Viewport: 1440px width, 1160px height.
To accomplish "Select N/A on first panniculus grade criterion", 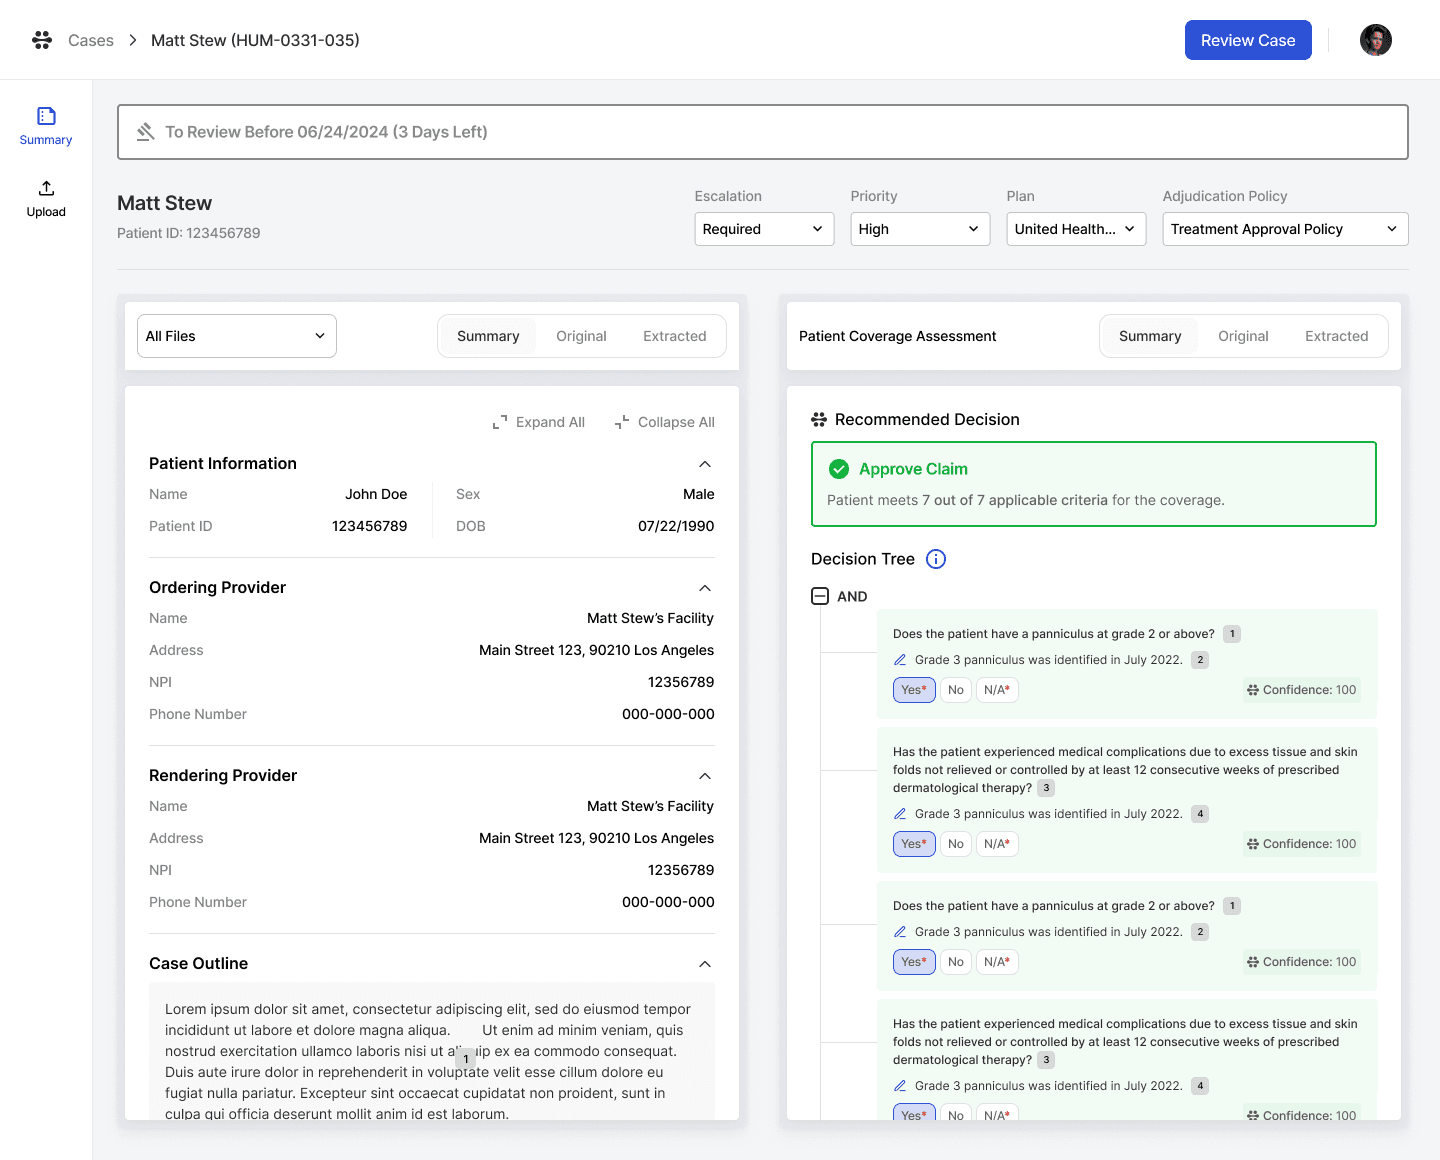I will coord(997,690).
